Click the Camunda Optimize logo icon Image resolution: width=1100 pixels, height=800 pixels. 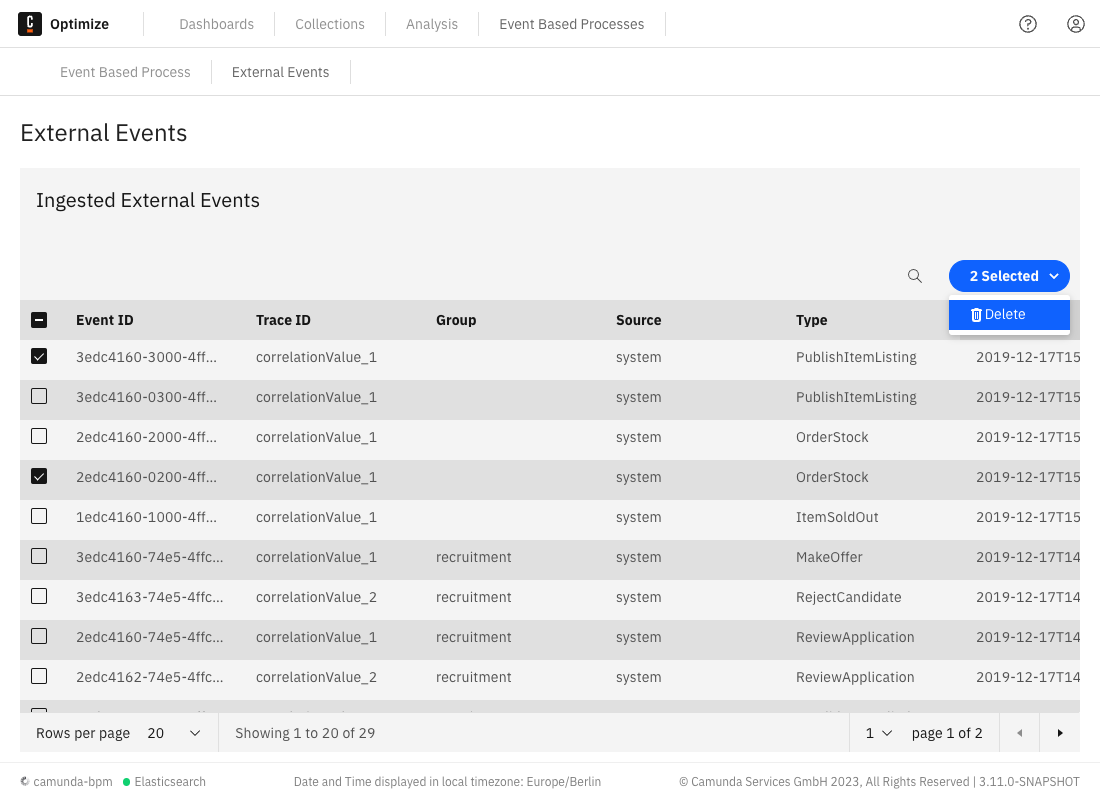click(29, 24)
